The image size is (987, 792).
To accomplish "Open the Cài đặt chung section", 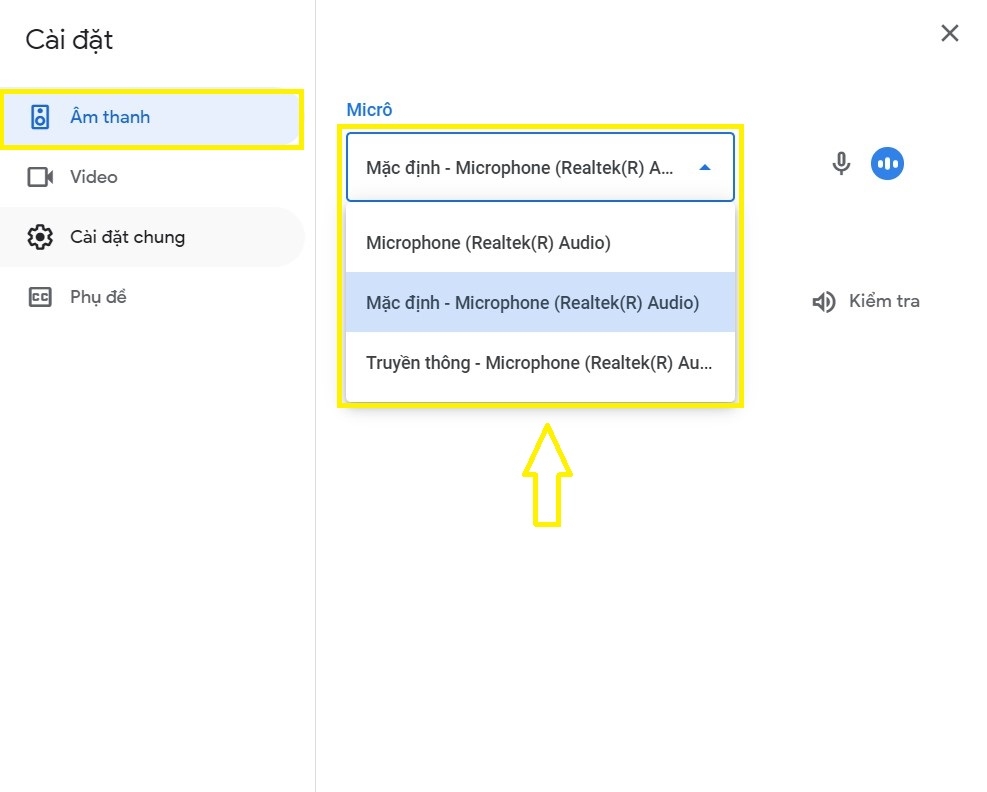I will coord(152,237).
